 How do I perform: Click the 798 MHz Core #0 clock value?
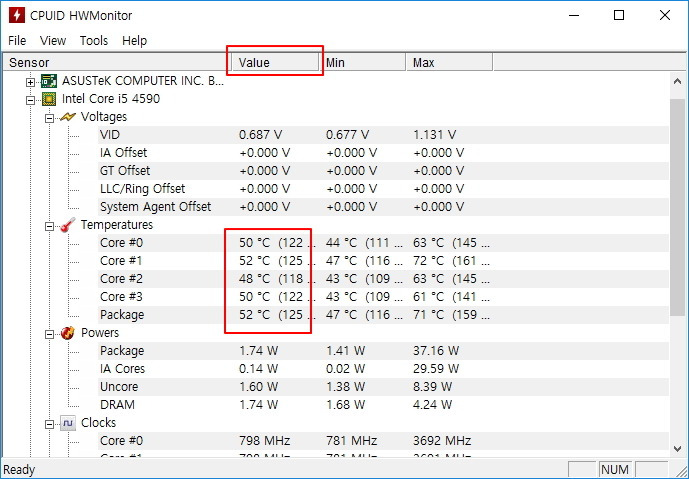265,441
